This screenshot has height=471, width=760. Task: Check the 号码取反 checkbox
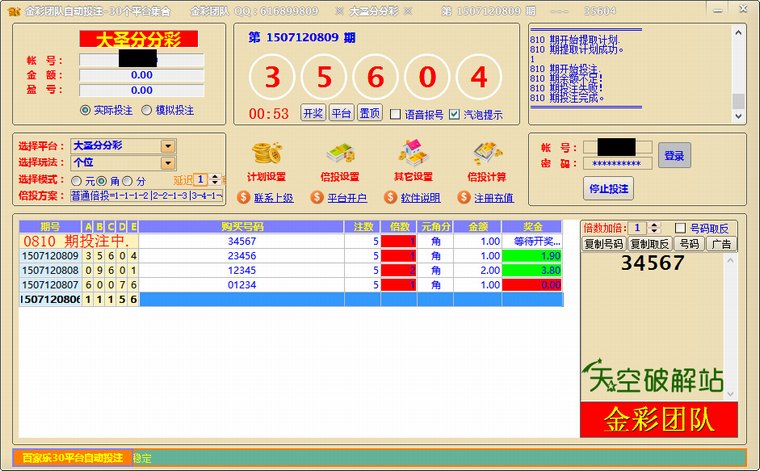(681, 228)
